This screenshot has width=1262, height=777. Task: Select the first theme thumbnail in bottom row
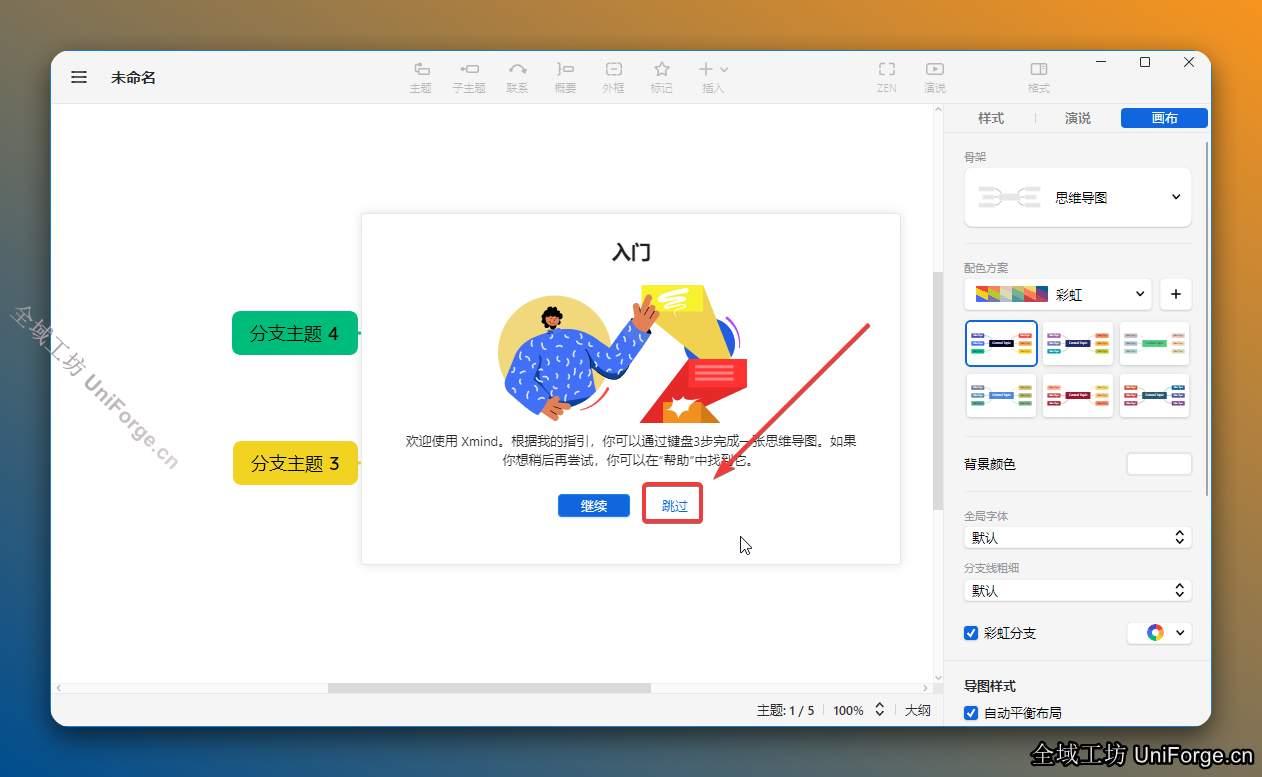1002,395
